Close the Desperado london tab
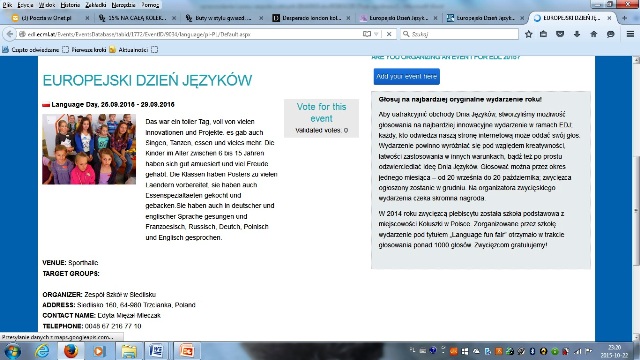 coord(348,18)
